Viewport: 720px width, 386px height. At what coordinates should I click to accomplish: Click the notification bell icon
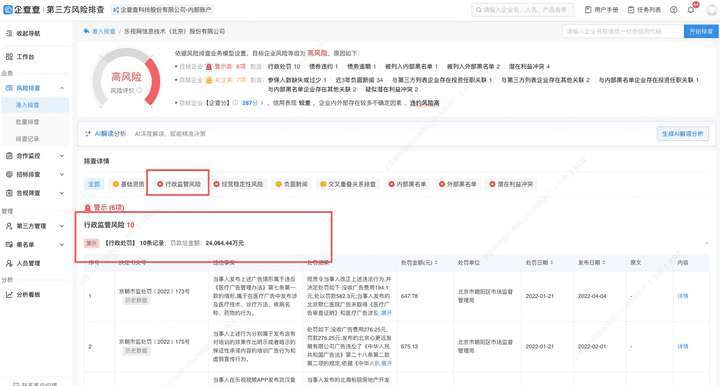pos(691,10)
